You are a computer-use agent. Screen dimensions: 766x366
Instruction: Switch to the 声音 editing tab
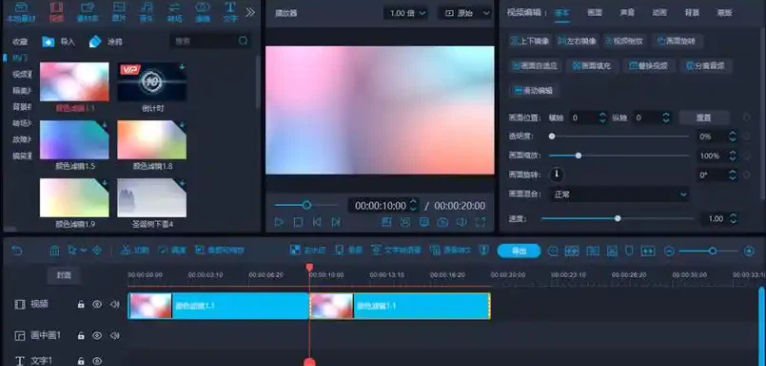[x=627, y=13]
